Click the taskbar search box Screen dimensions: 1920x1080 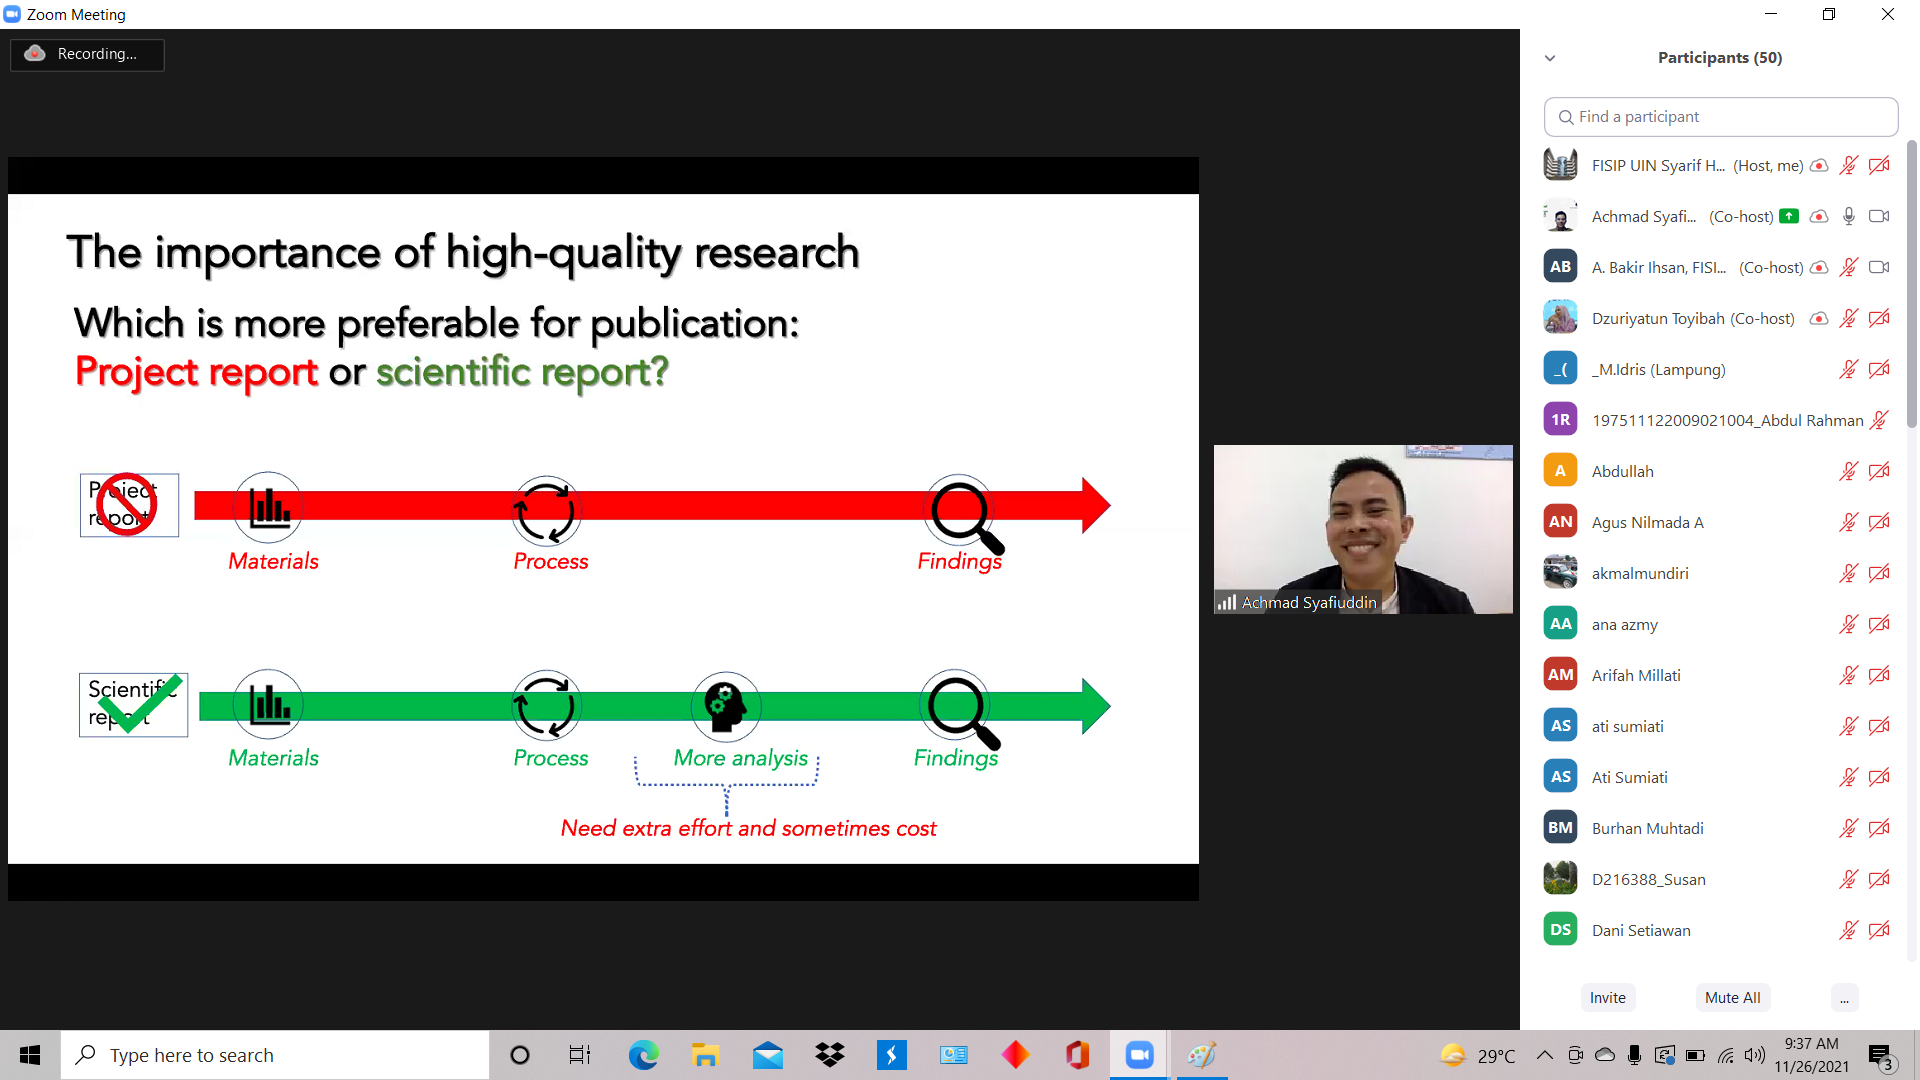[x=275, y=1055]
